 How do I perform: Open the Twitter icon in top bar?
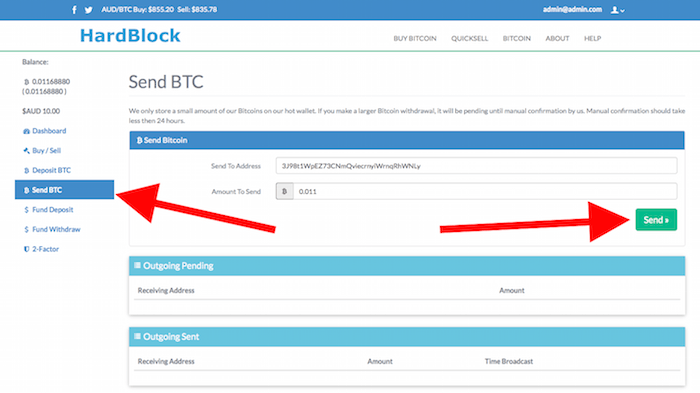88,10
